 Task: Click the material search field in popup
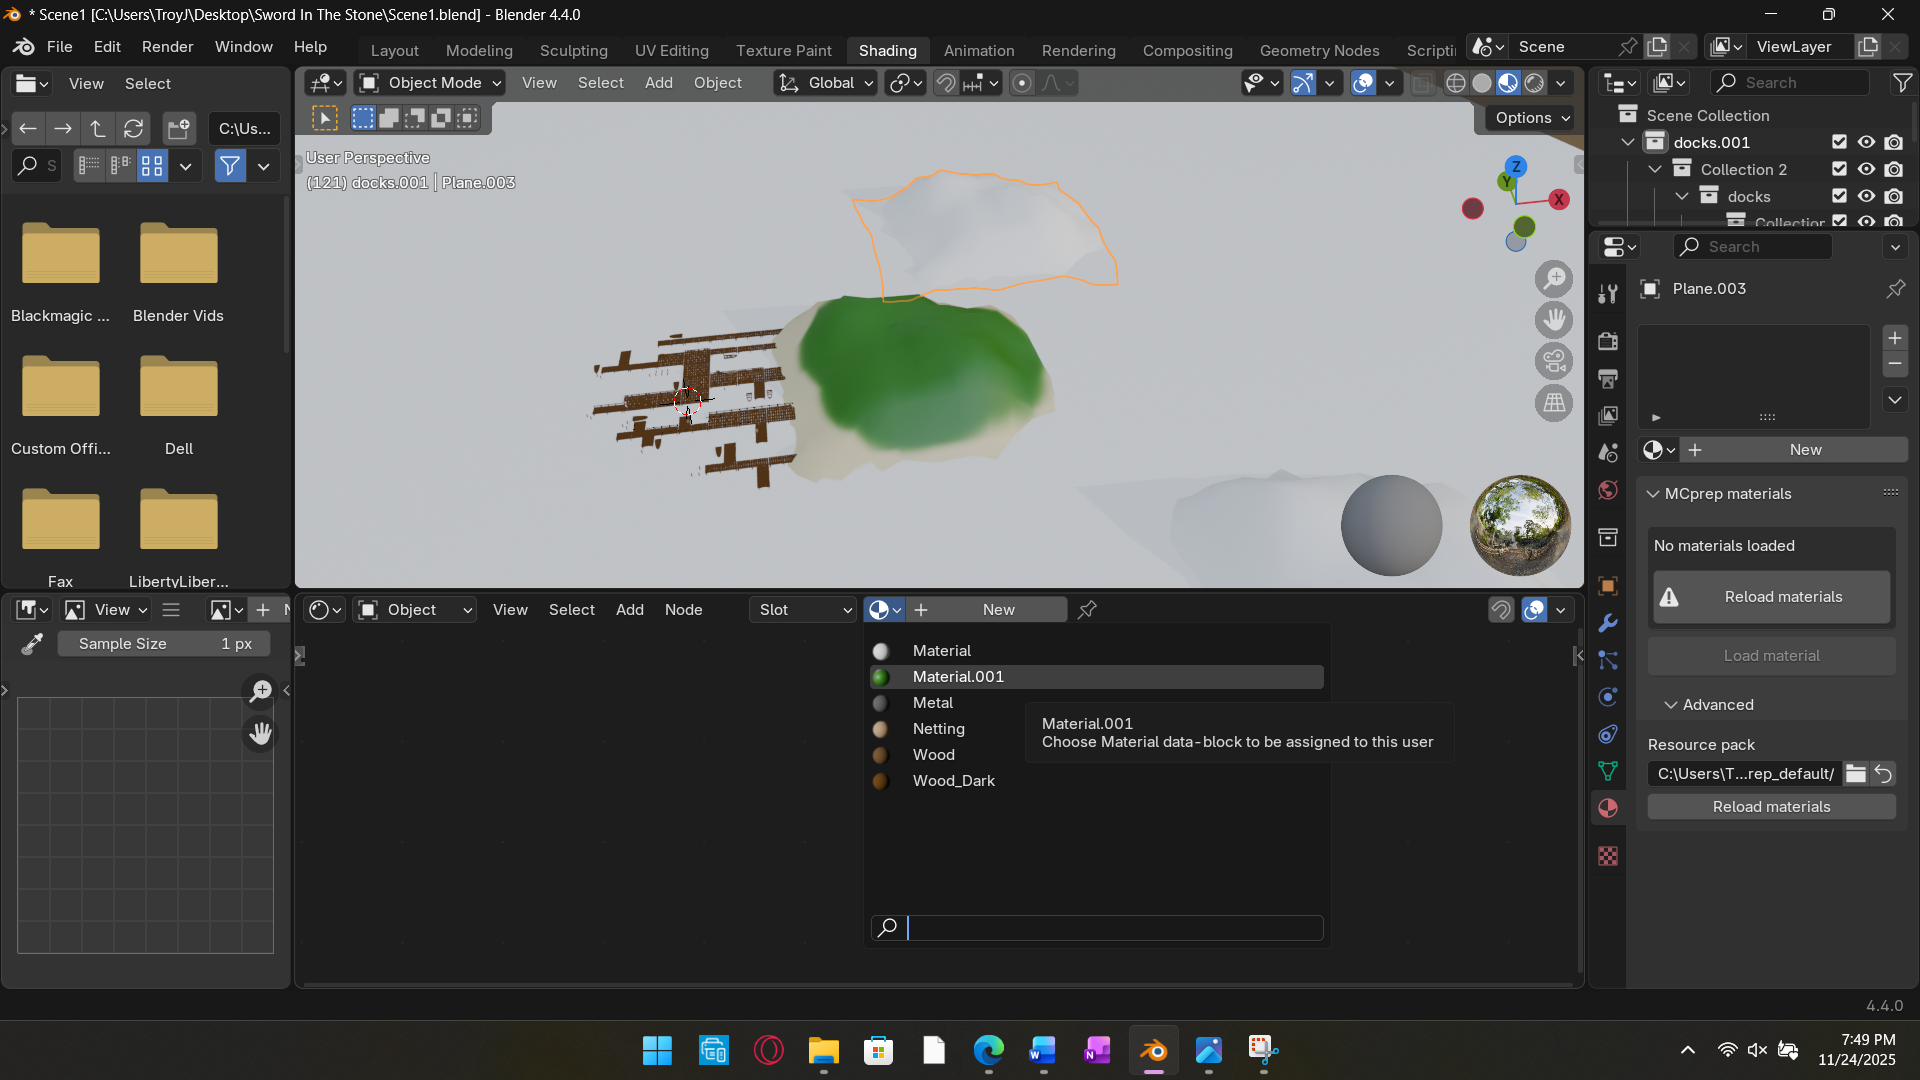click(1097, 928)
